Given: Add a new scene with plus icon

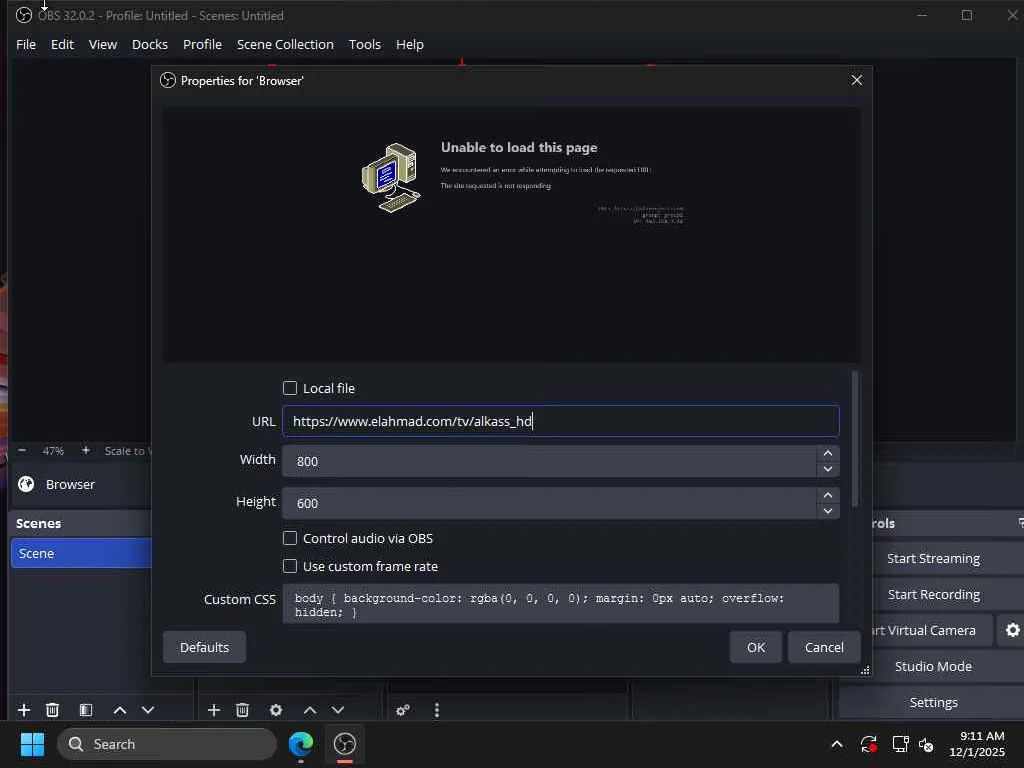Looking at the screenshot, I should click(24, 710).
